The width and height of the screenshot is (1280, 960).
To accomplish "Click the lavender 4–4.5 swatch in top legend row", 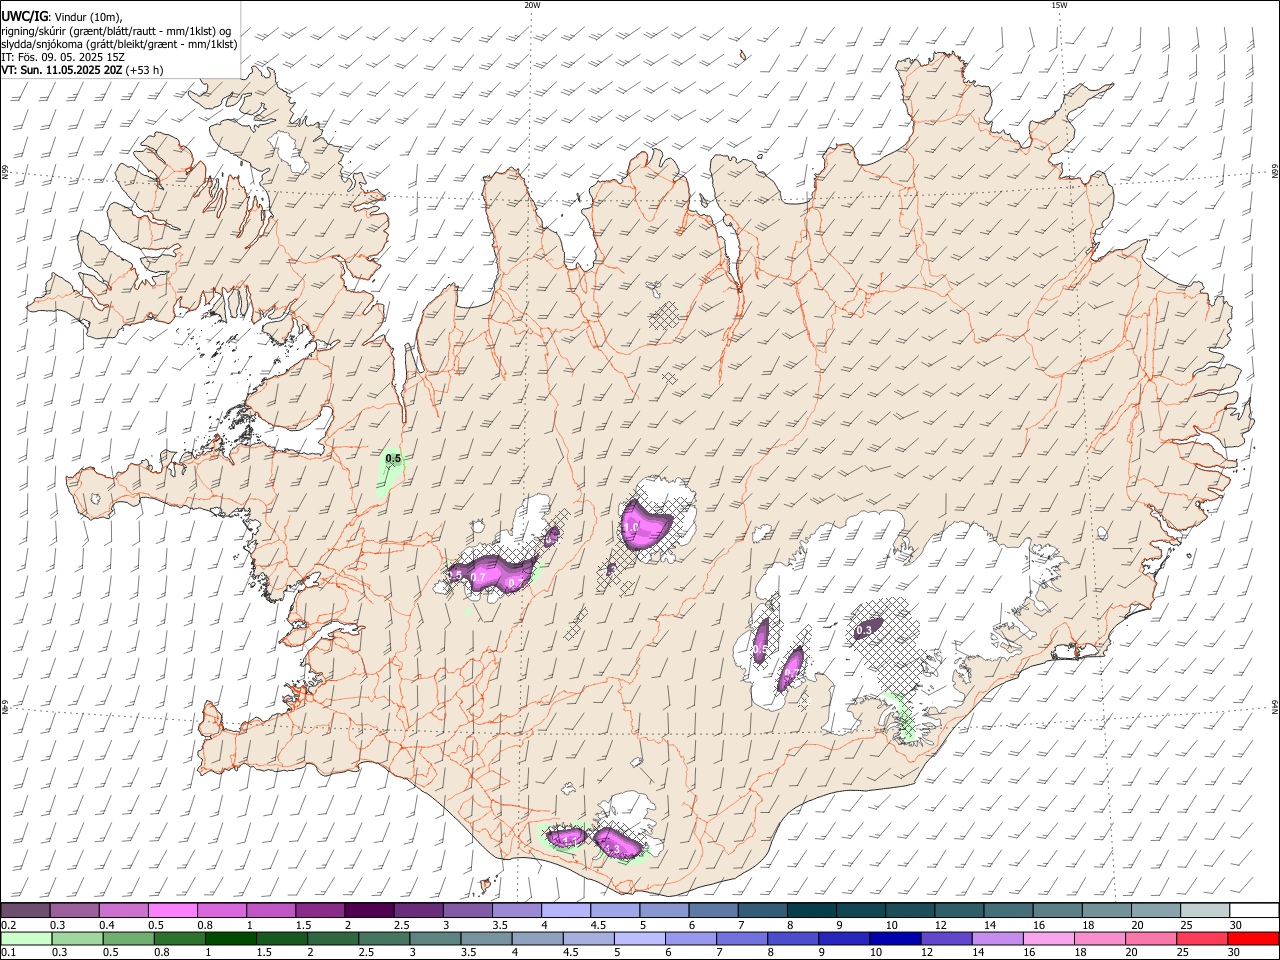I will pyautogui.click(x=566, y=910).
